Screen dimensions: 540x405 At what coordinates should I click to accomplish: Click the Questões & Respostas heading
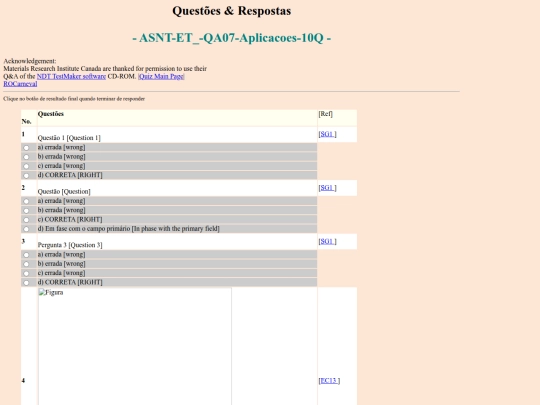point(232,11)
